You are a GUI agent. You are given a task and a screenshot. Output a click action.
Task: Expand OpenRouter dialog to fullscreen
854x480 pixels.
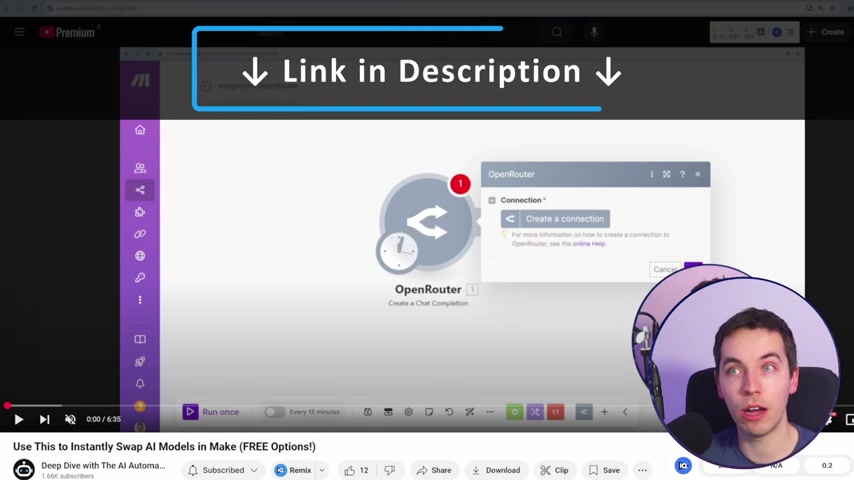(x=666, y=174)
